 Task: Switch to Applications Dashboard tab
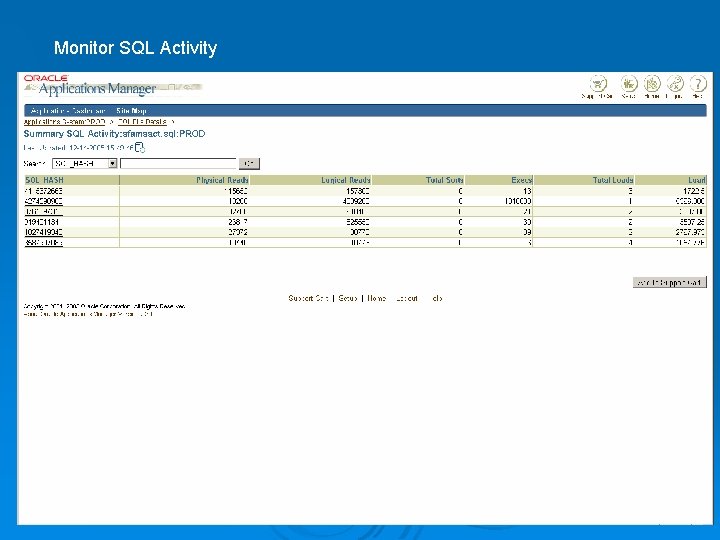(68, 111)
